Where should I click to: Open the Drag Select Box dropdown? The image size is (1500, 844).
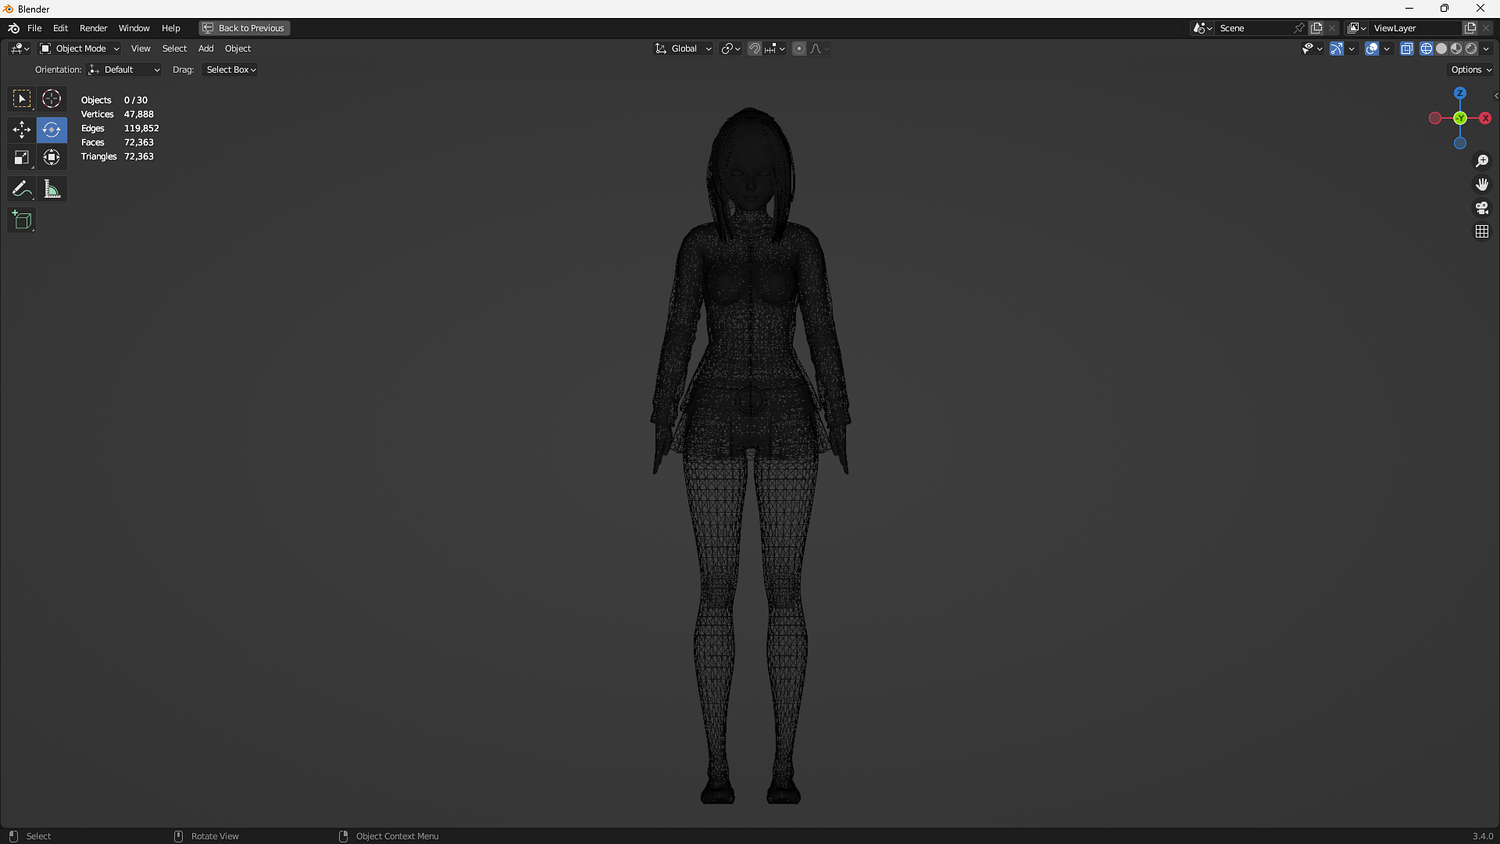tap(231, 70)
